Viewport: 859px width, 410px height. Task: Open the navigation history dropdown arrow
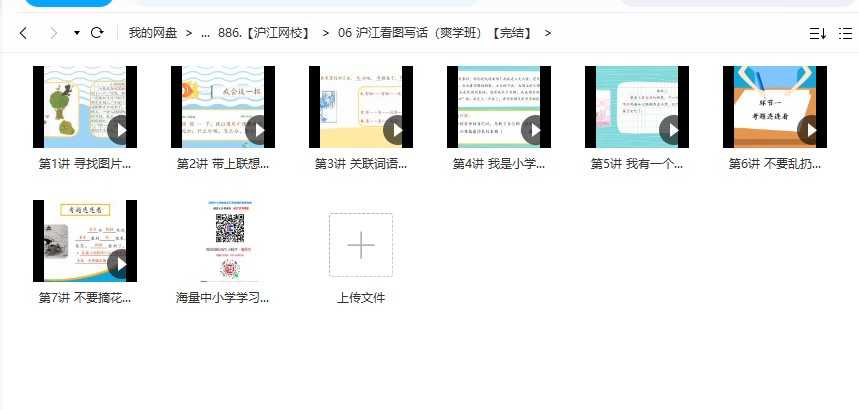(77, 33)
